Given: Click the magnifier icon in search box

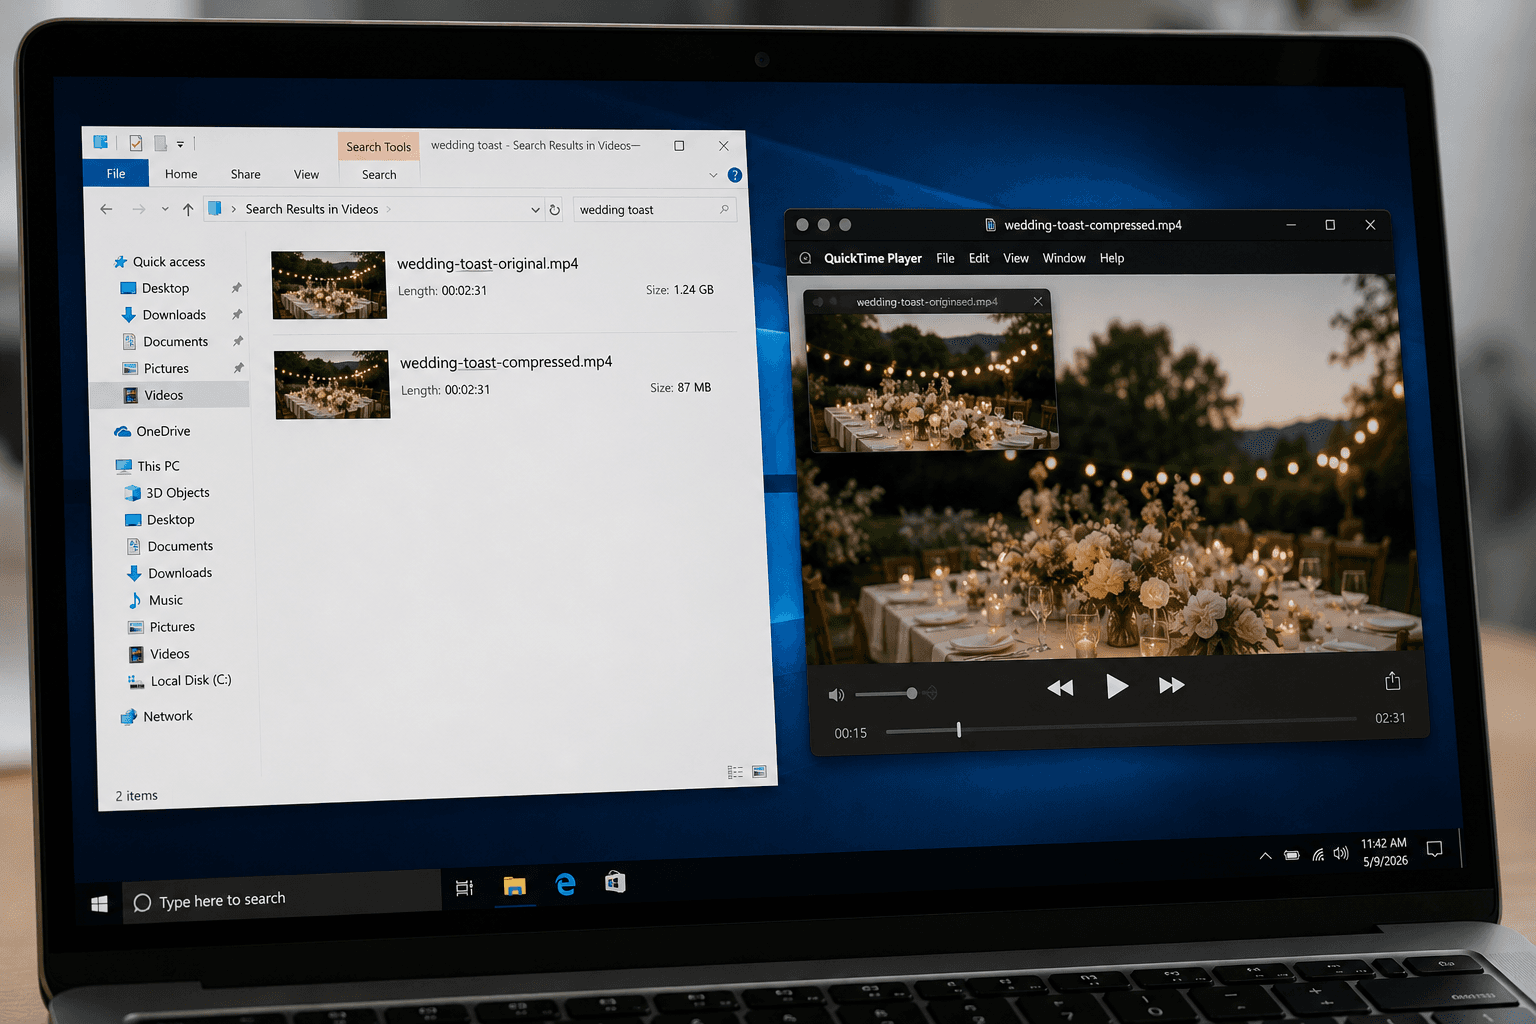Looking at the screenshot, I should tap(724, 209).
